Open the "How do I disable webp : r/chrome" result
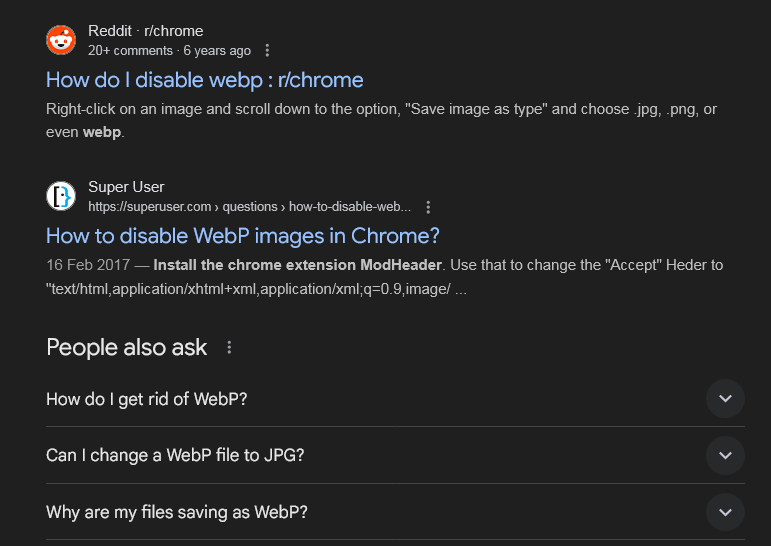771x546 pixels. pyautogui.click(x=205, y=80)
